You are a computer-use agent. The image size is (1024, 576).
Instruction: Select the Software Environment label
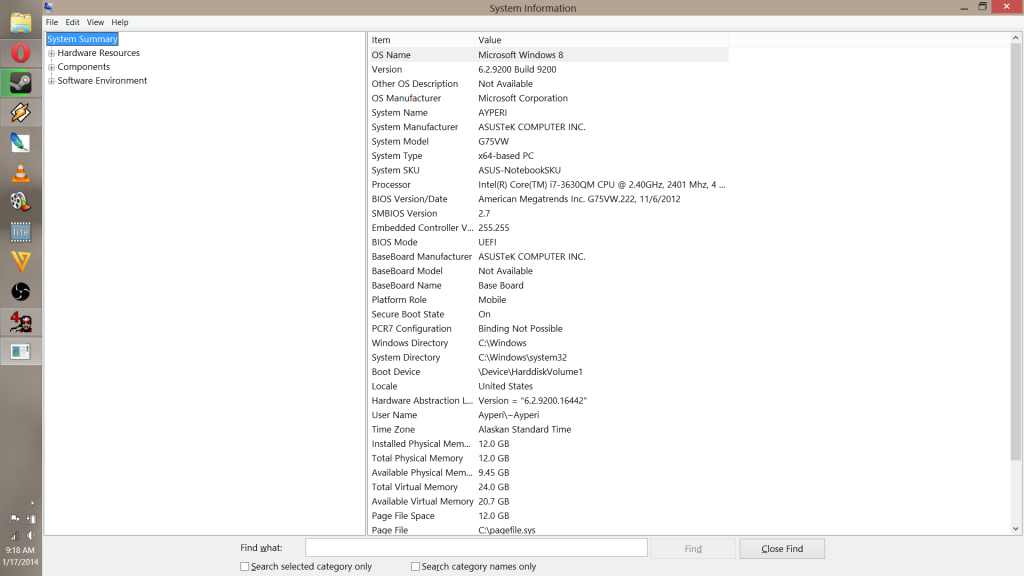(102, 80)
